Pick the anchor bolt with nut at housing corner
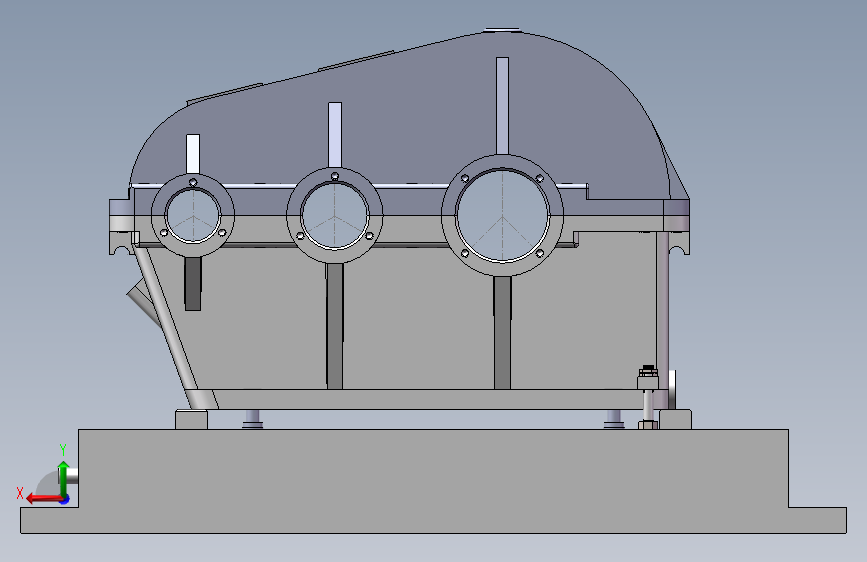Image resolution: width=867 pixels, height=562 pixels. (x=647, y=397)
